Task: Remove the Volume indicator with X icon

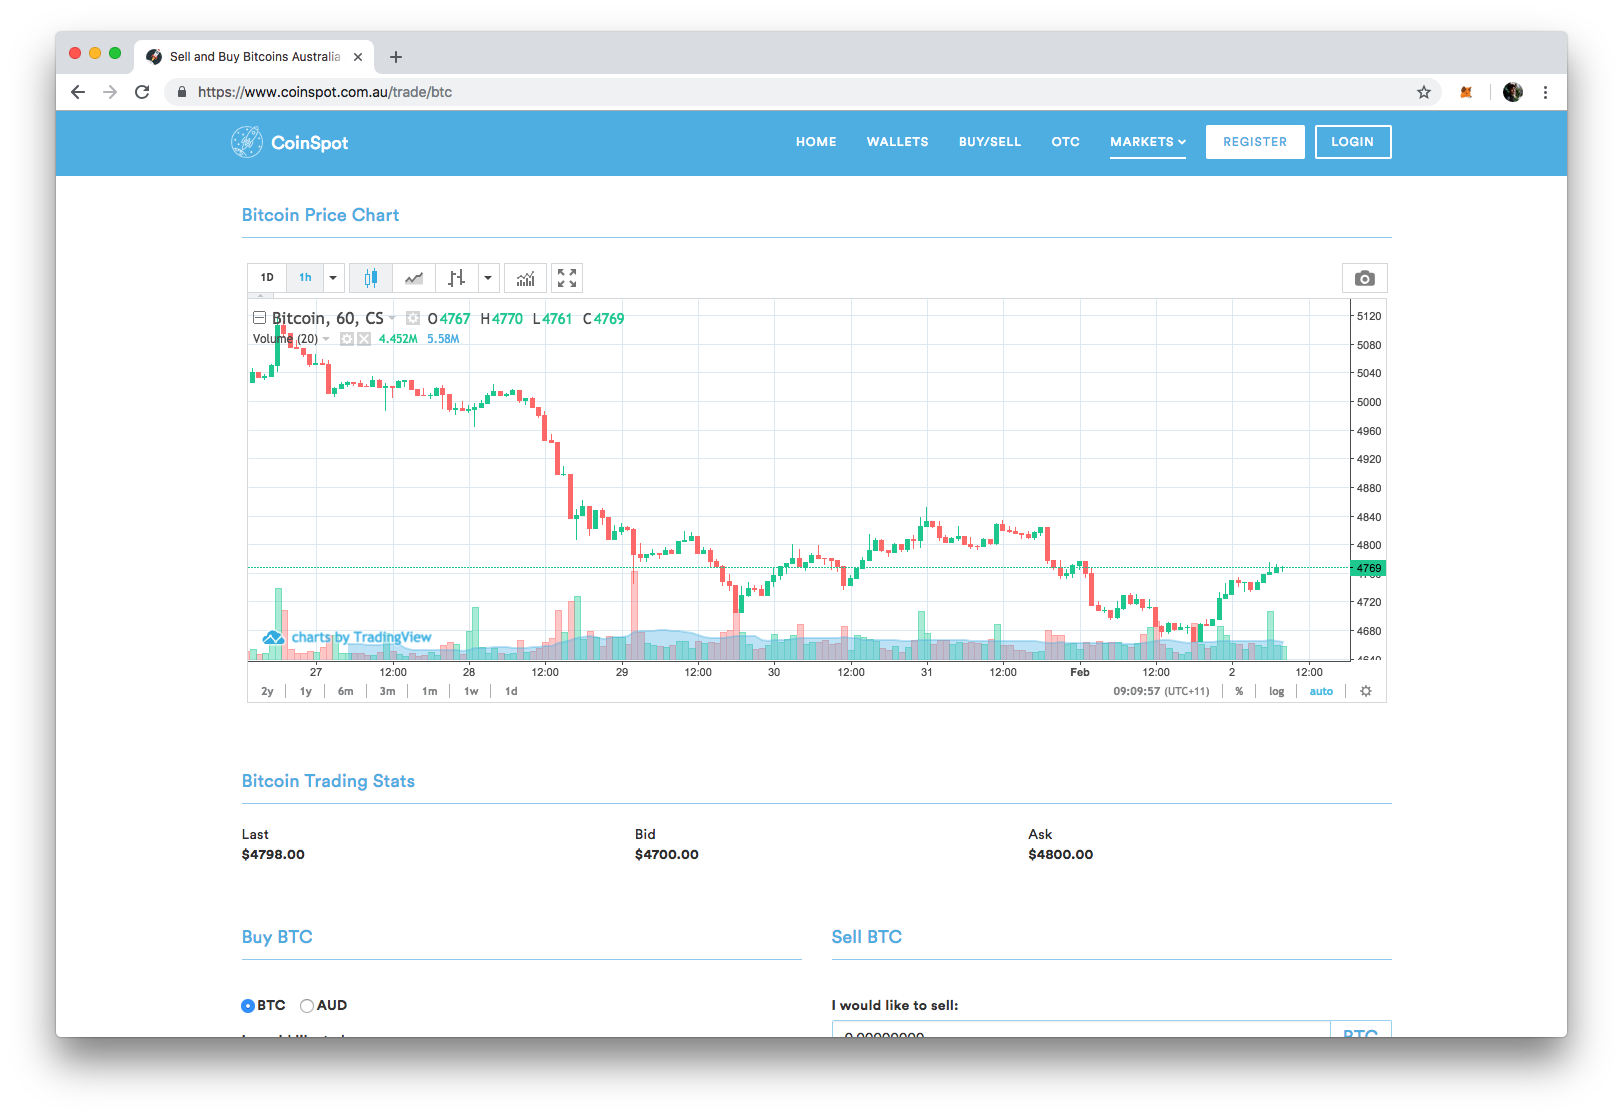Action: coord(364,339)
